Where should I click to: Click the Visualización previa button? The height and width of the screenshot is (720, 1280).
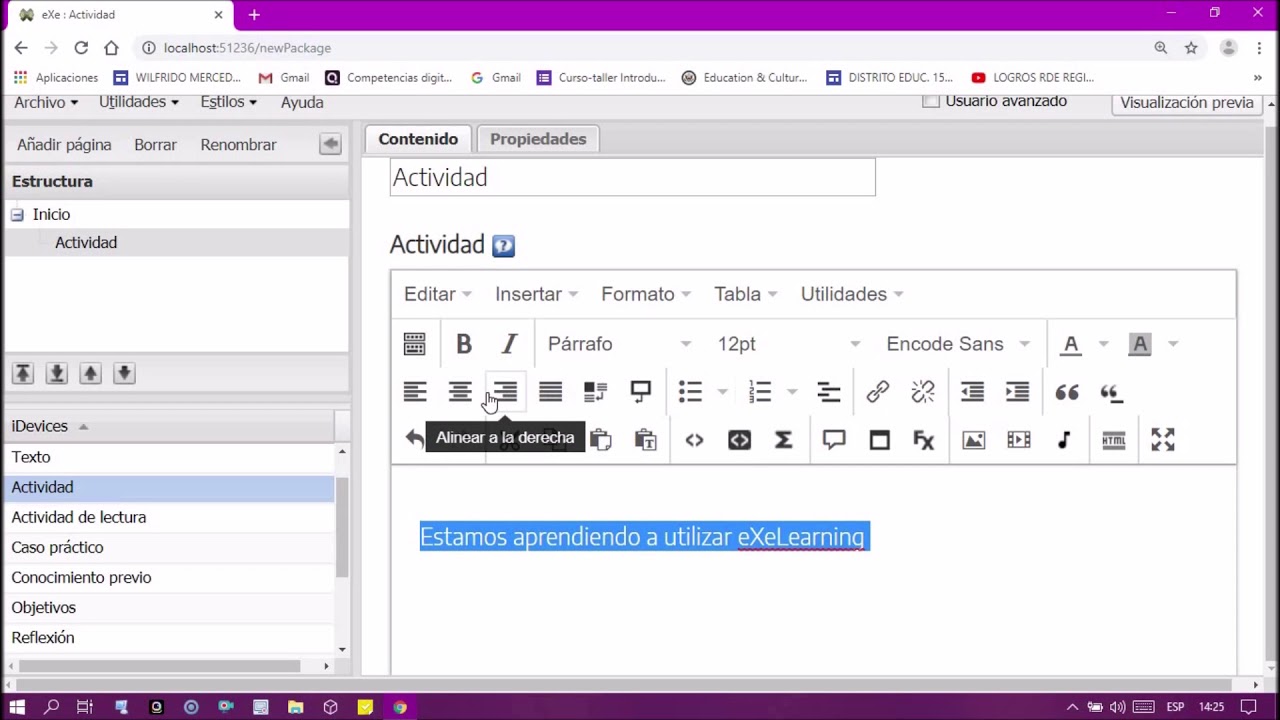(x=1187, y=103)
